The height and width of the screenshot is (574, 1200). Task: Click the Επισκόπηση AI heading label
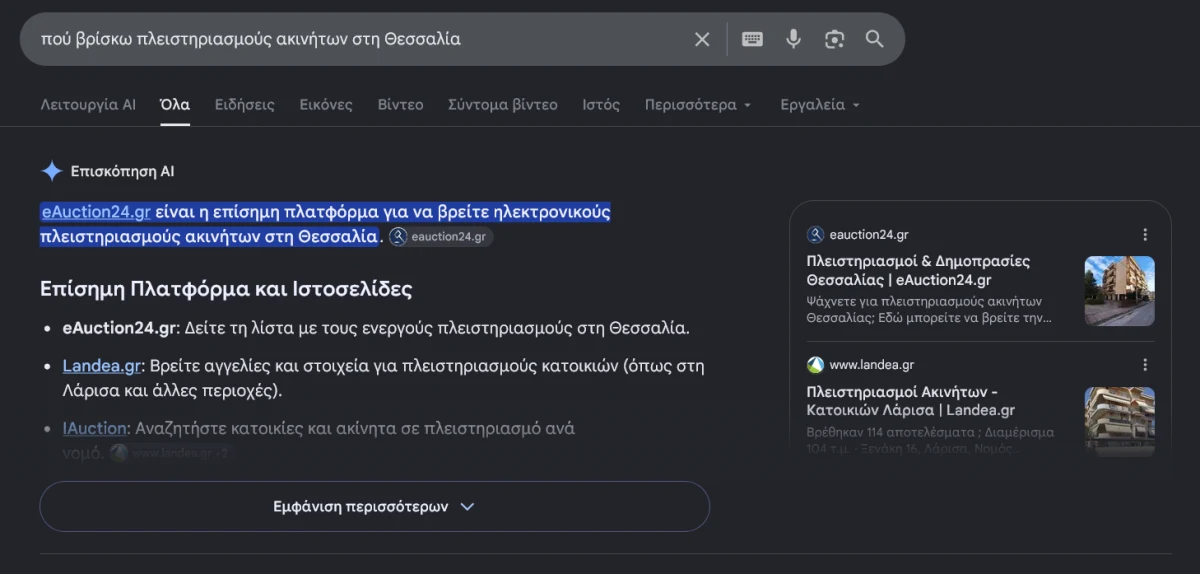[x=122, y=171]
